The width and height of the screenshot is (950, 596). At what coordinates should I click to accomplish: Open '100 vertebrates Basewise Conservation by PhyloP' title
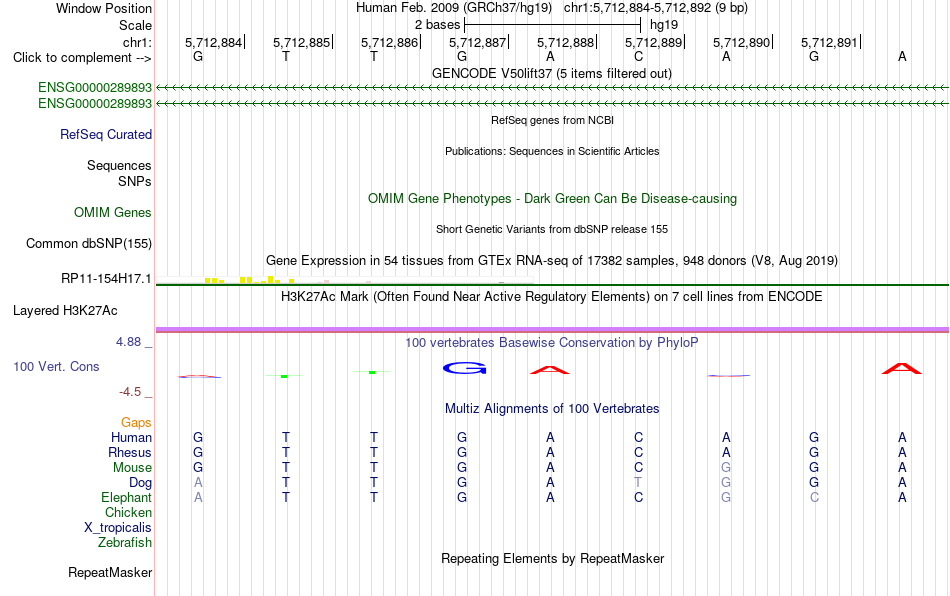(x=552, y=343)
